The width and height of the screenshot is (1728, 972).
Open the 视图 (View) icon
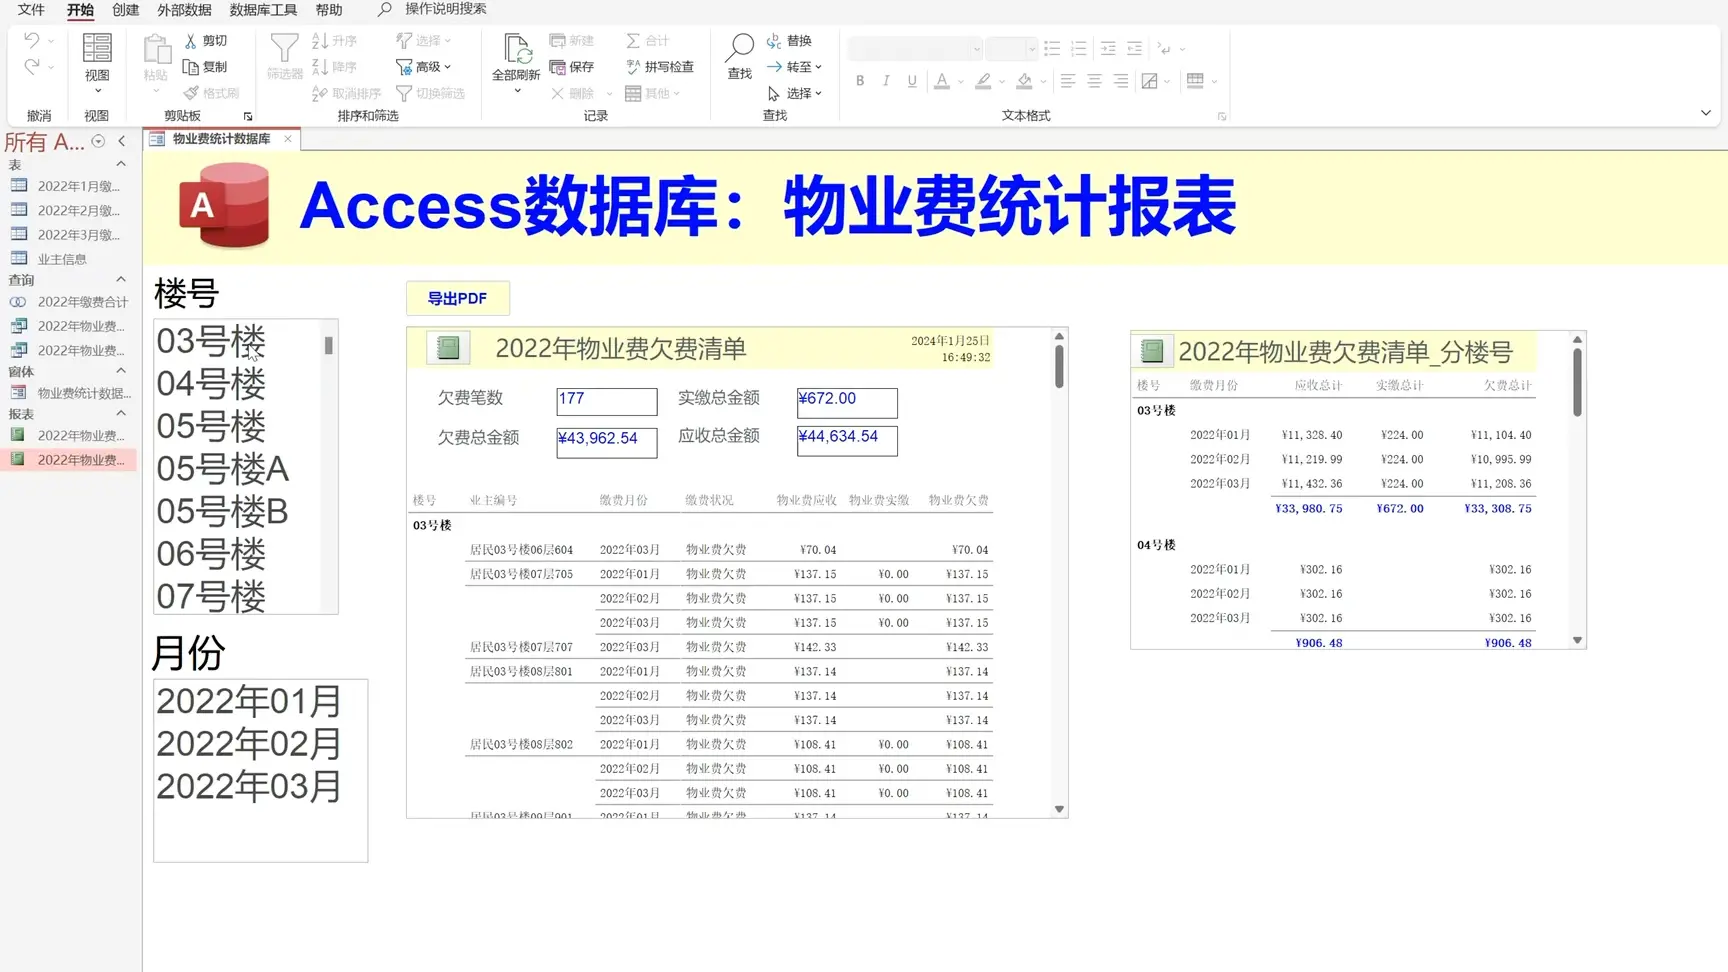[x=97, y=49]
